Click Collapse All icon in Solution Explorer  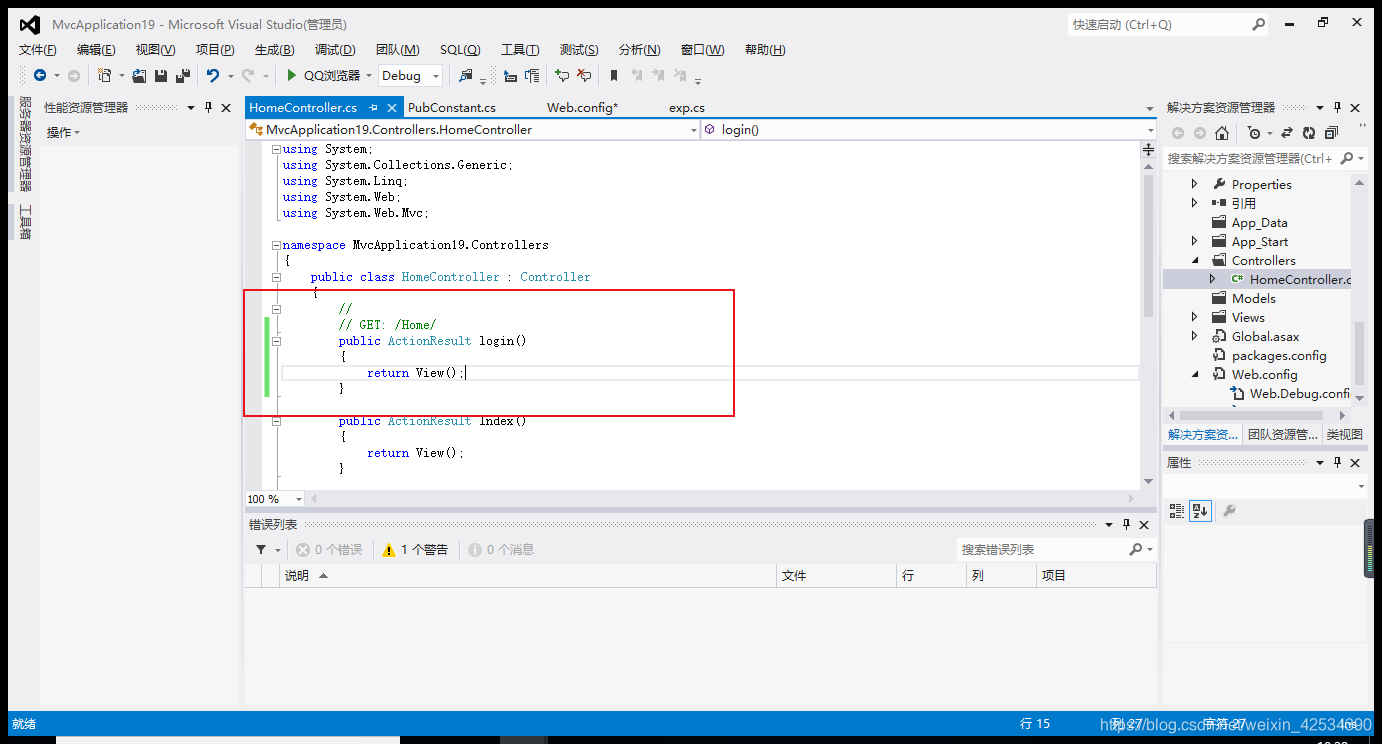[1331, 133]
